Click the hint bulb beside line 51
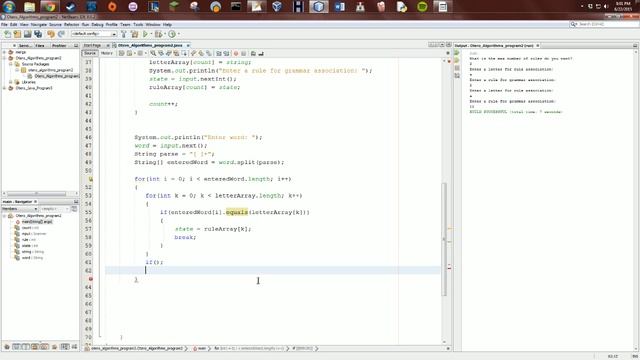The image size is (640, 360). [x=91, y=179]
